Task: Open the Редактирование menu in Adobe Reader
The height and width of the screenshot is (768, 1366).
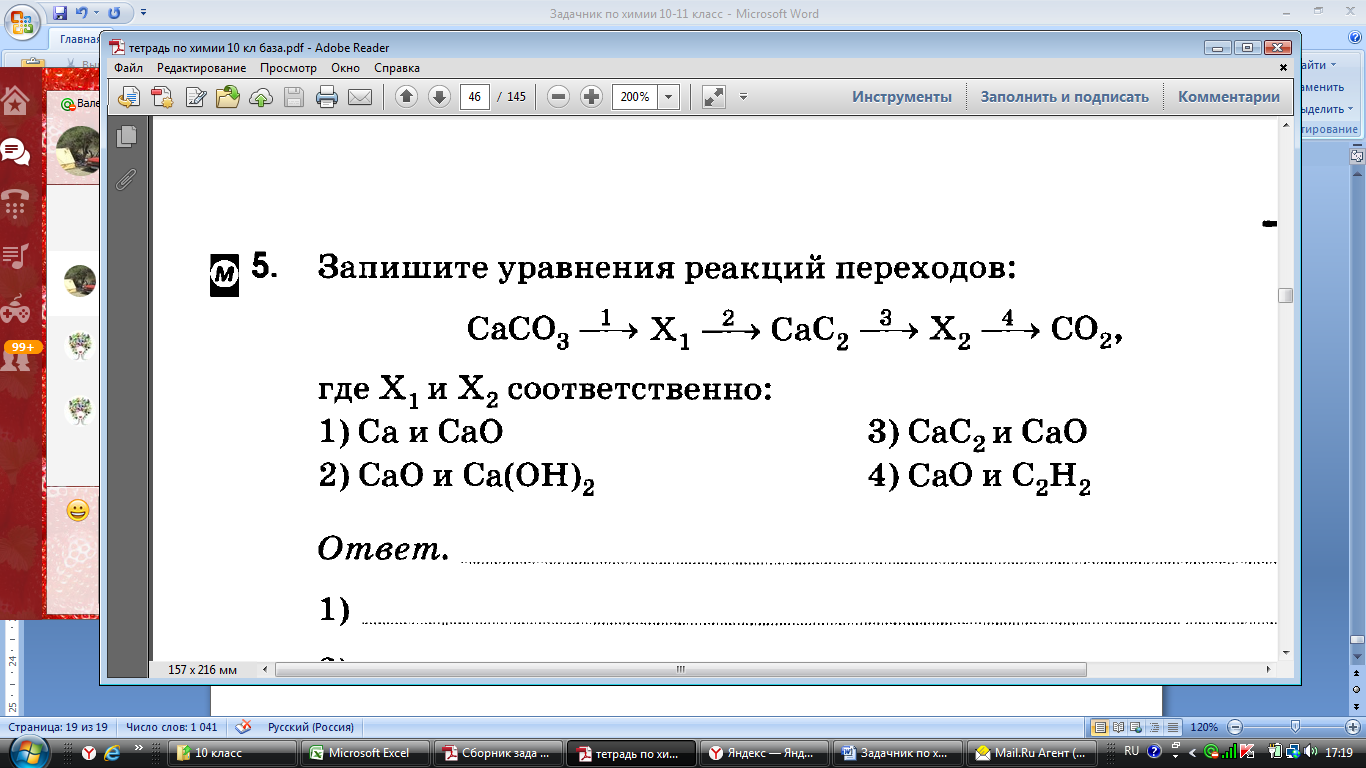Action: pos(201,68)
